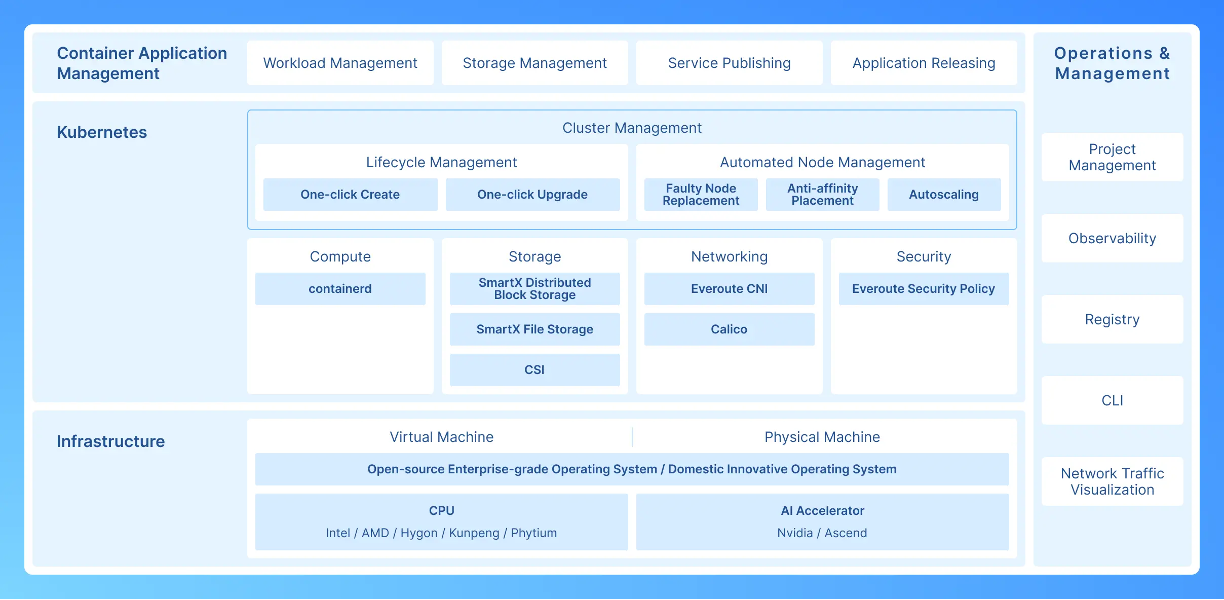This screenshot has height=600, width=1224.
Task: Click the One-click Upgrade block
Action: click(532, 195)
